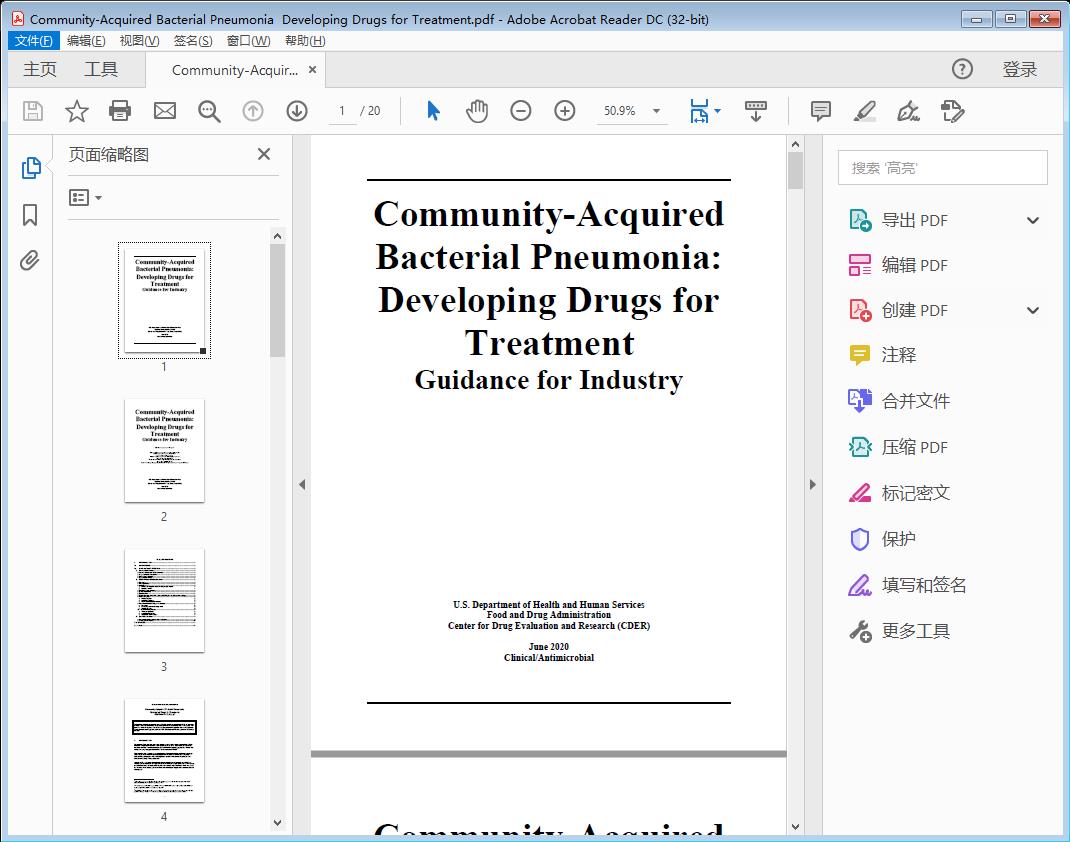This screenshot has height=842, width=1070.
Task: Zoom in using the plus icon
Action: (x=565, y=111)
